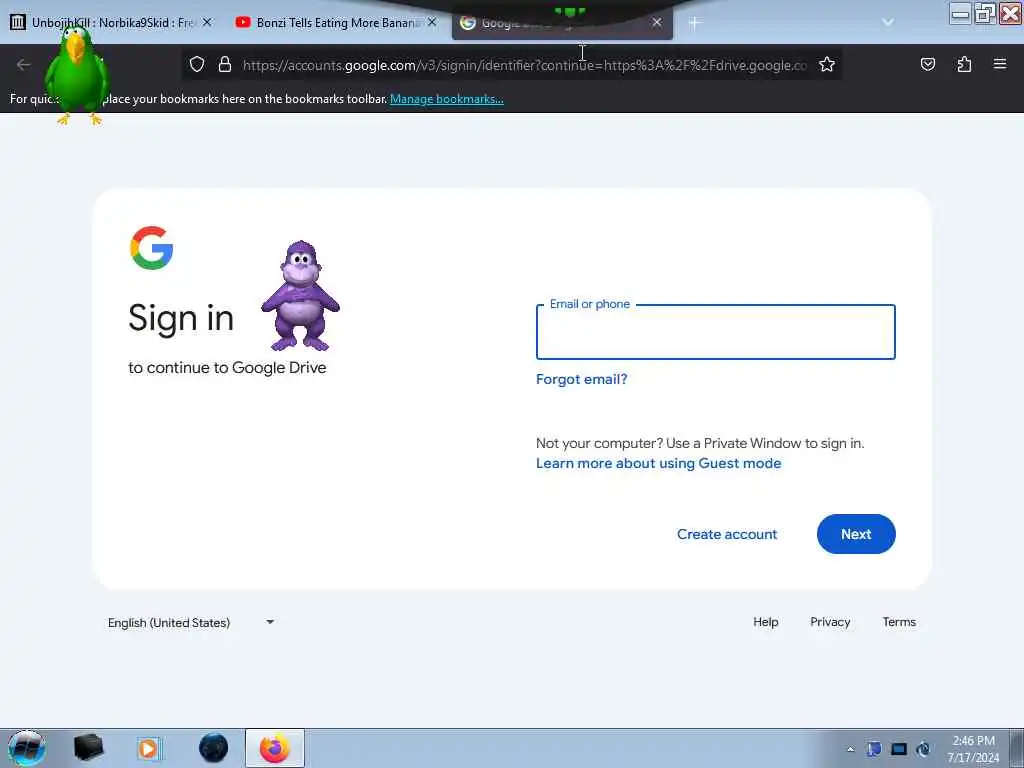This screenshot has width=1024, height=768.
Task: Open the Windows Start orb
Action: [x=27, y=748]
